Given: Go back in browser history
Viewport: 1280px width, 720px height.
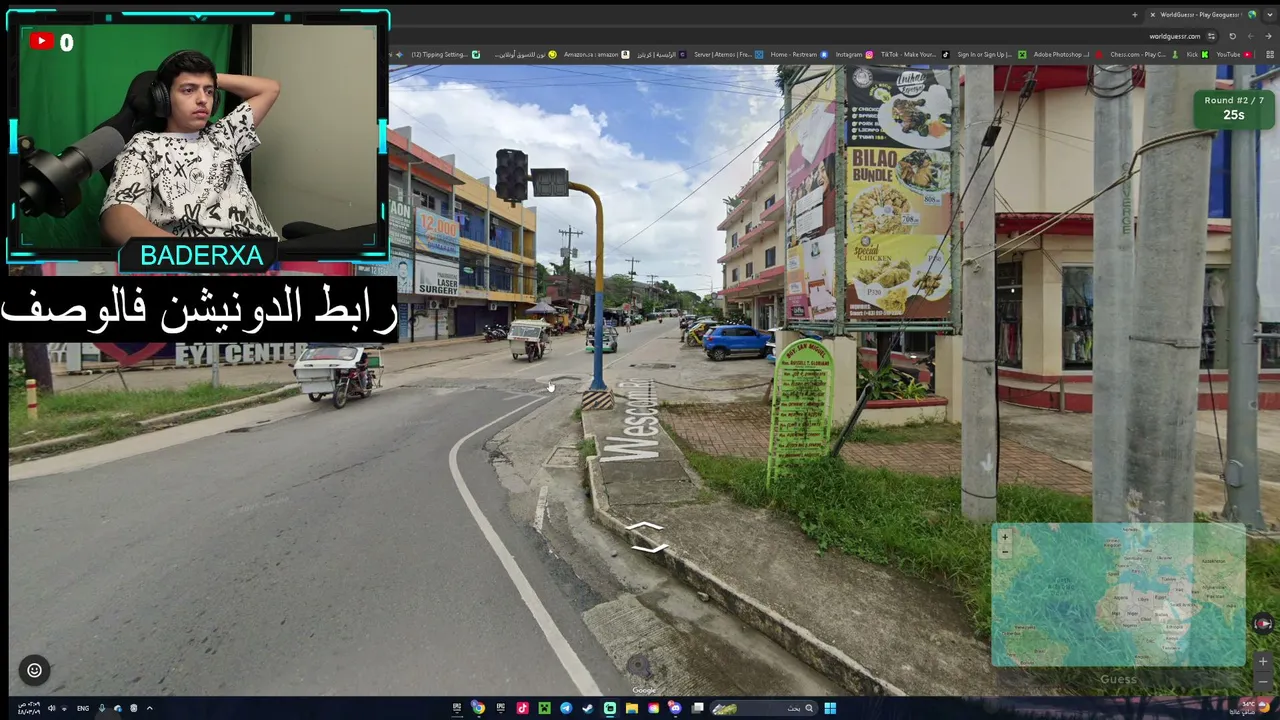Looking at the screenshot, I should tap(1268, 36).
